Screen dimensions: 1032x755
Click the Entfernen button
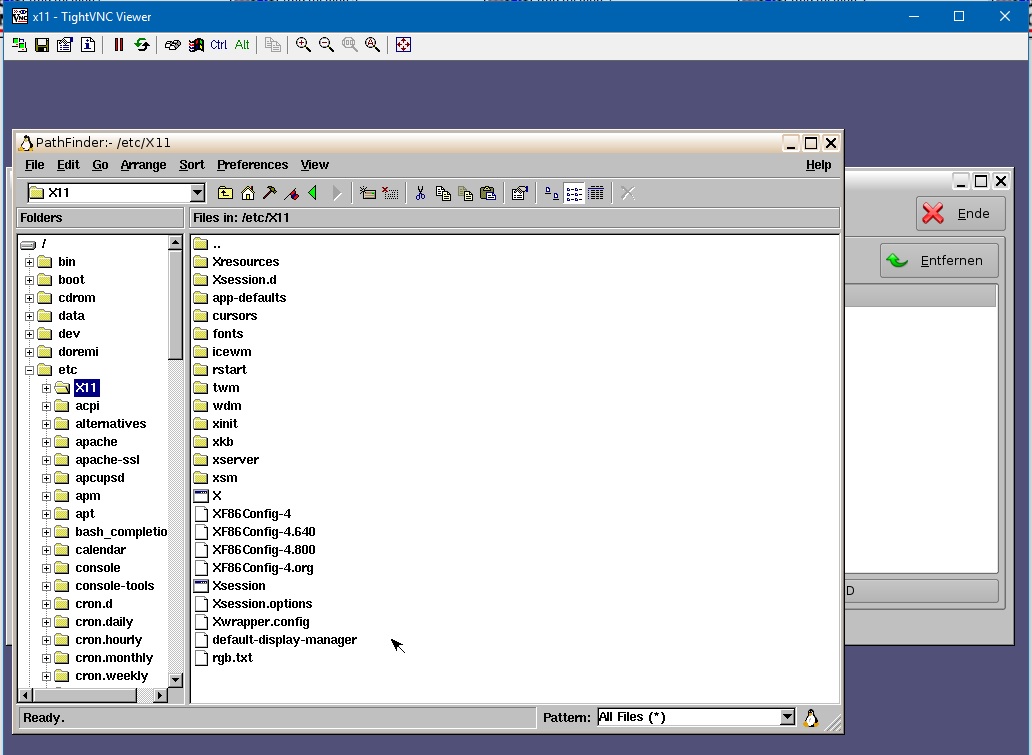[939, 261]
